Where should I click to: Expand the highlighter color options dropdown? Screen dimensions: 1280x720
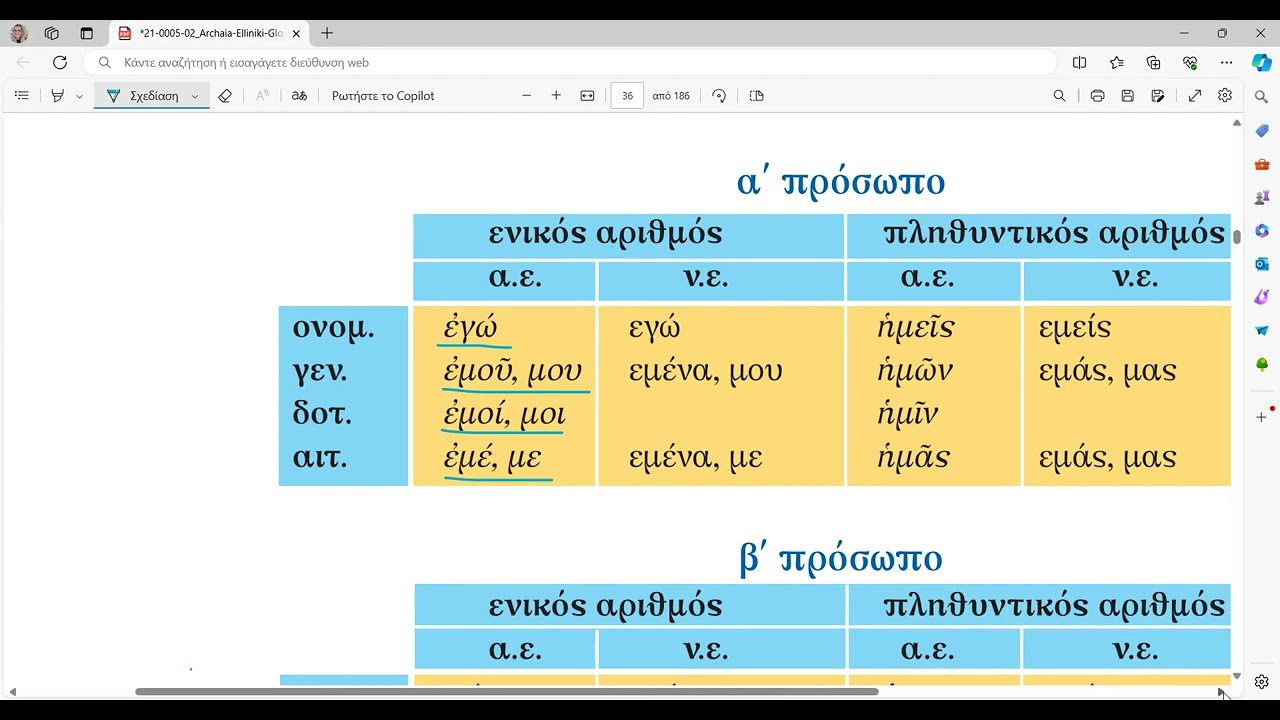[80, 96]
